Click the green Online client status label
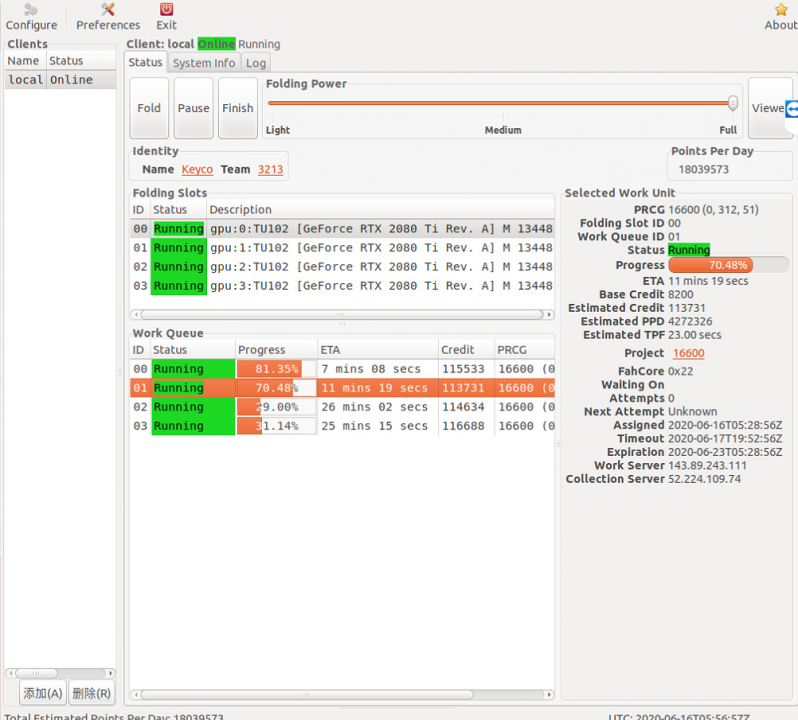Image resolution: width=798 pixels, height=720 pixels. [x=216, y=44]
